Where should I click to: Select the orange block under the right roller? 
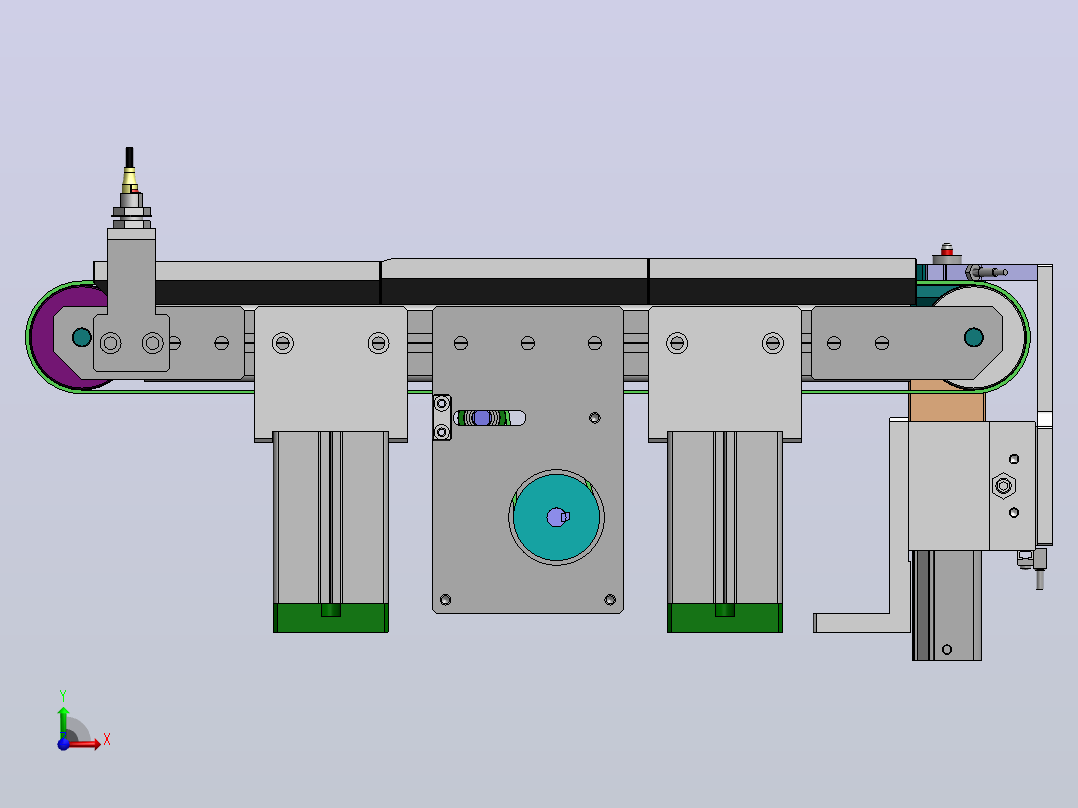(946, 402)
